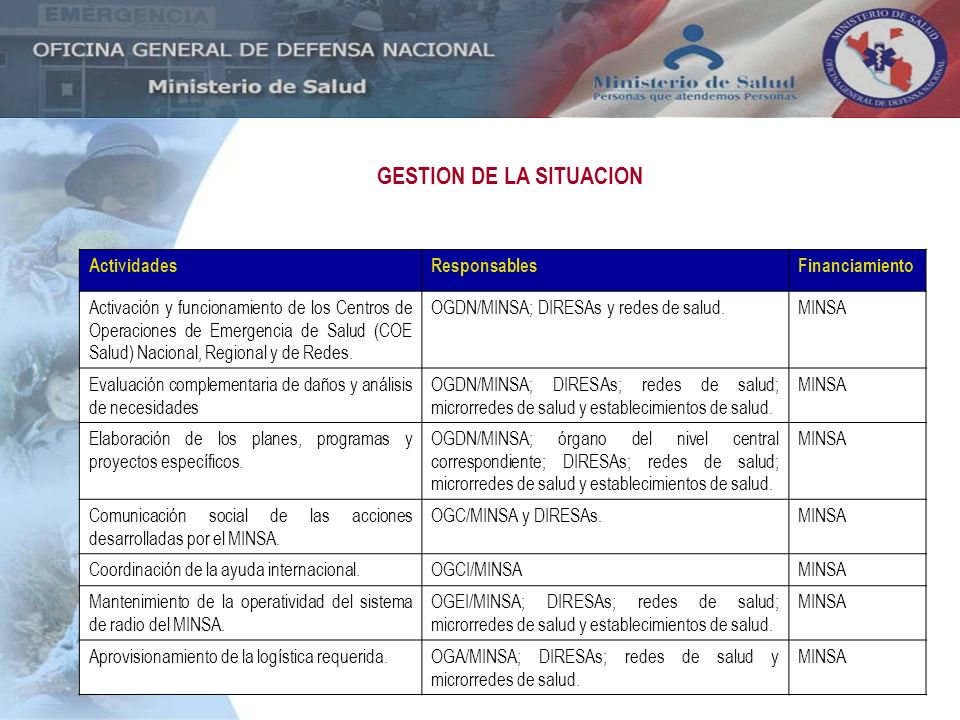Click cell 'Aprovisionamiento de la logística requerida.'
The height and width of the screenshot is (720, 960).
click(x=250, y=667)
